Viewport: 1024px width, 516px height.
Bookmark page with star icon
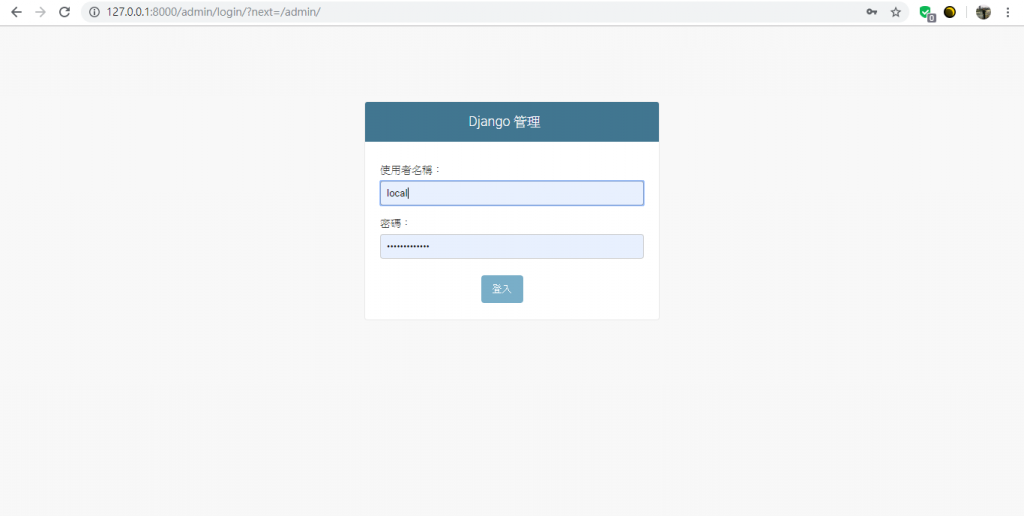[x=895, y=12]
